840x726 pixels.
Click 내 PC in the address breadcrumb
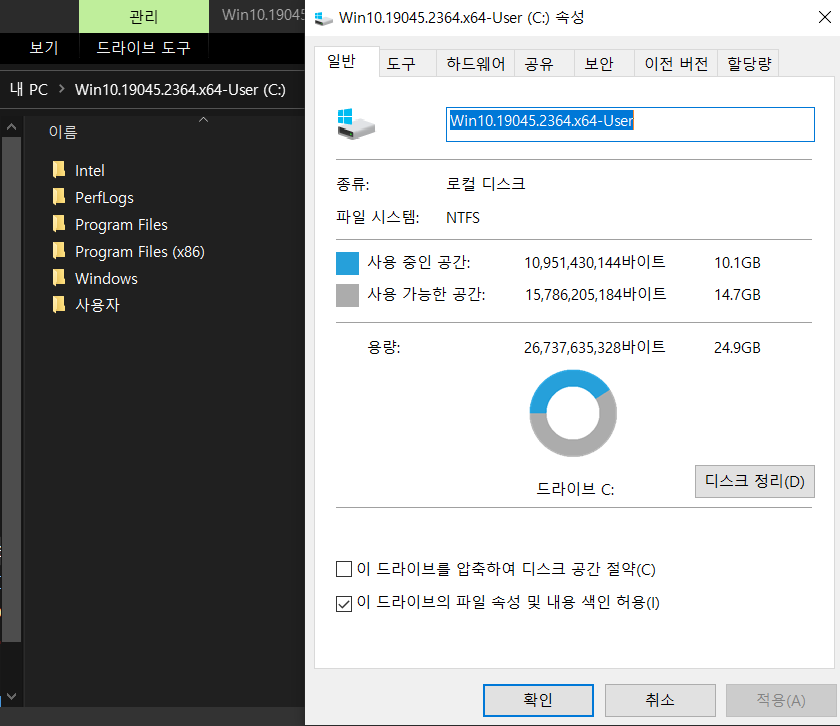coord(29,89)
